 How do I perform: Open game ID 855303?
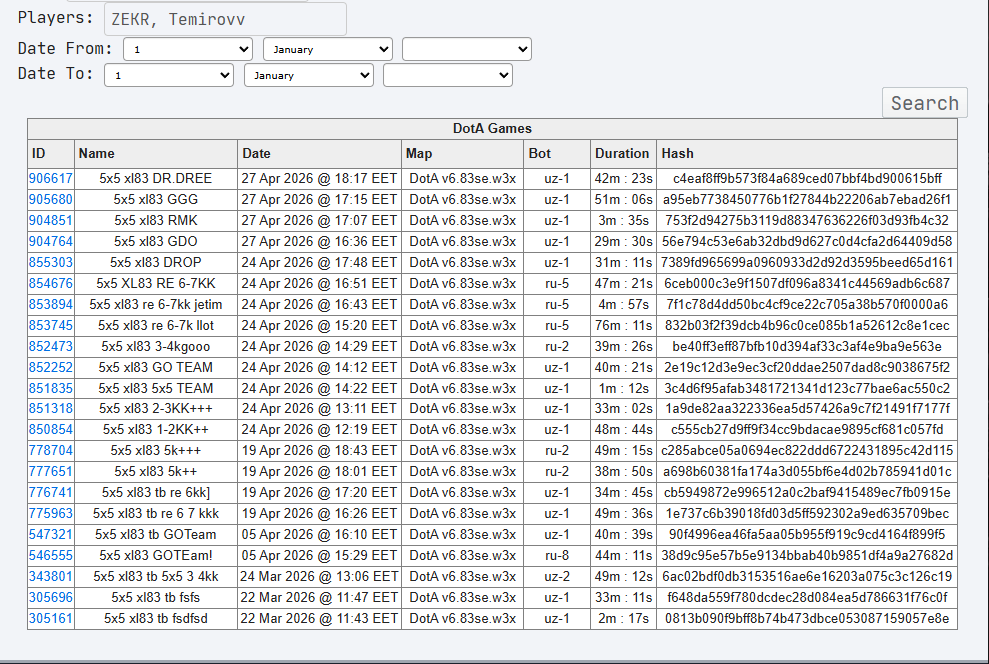[50, 262]
